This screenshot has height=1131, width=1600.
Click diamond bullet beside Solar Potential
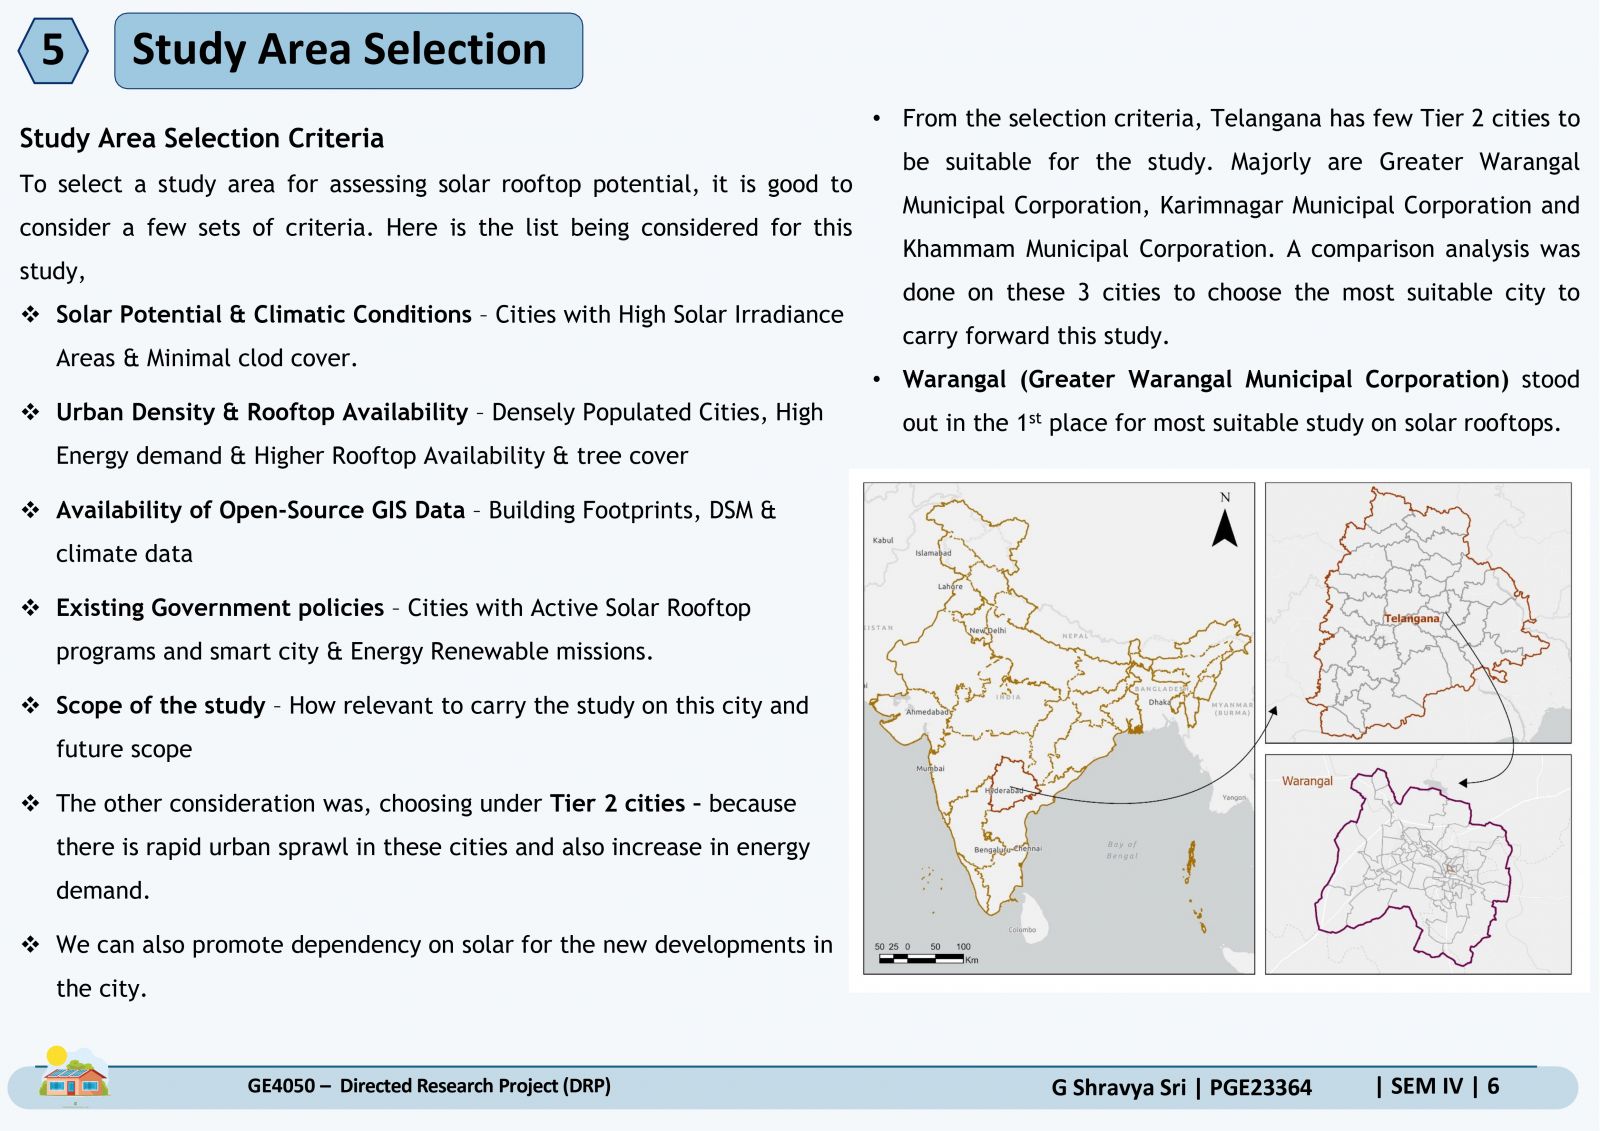pyautogui.click(x=31, y=314)
